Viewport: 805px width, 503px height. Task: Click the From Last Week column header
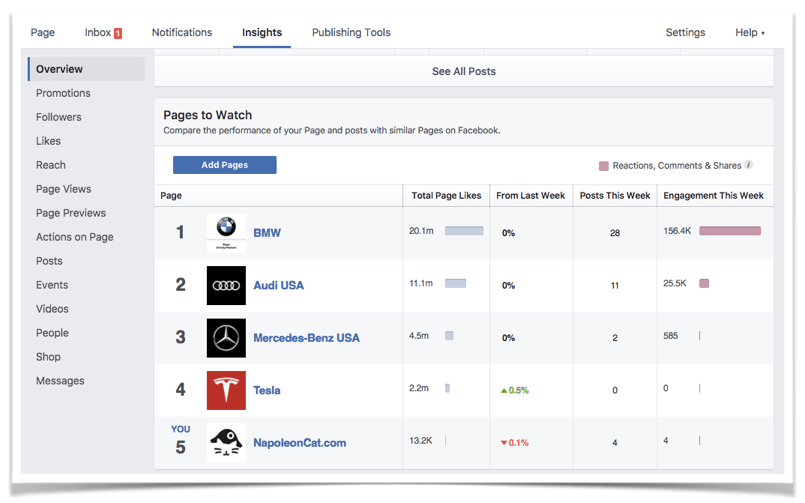click(530, 196)
